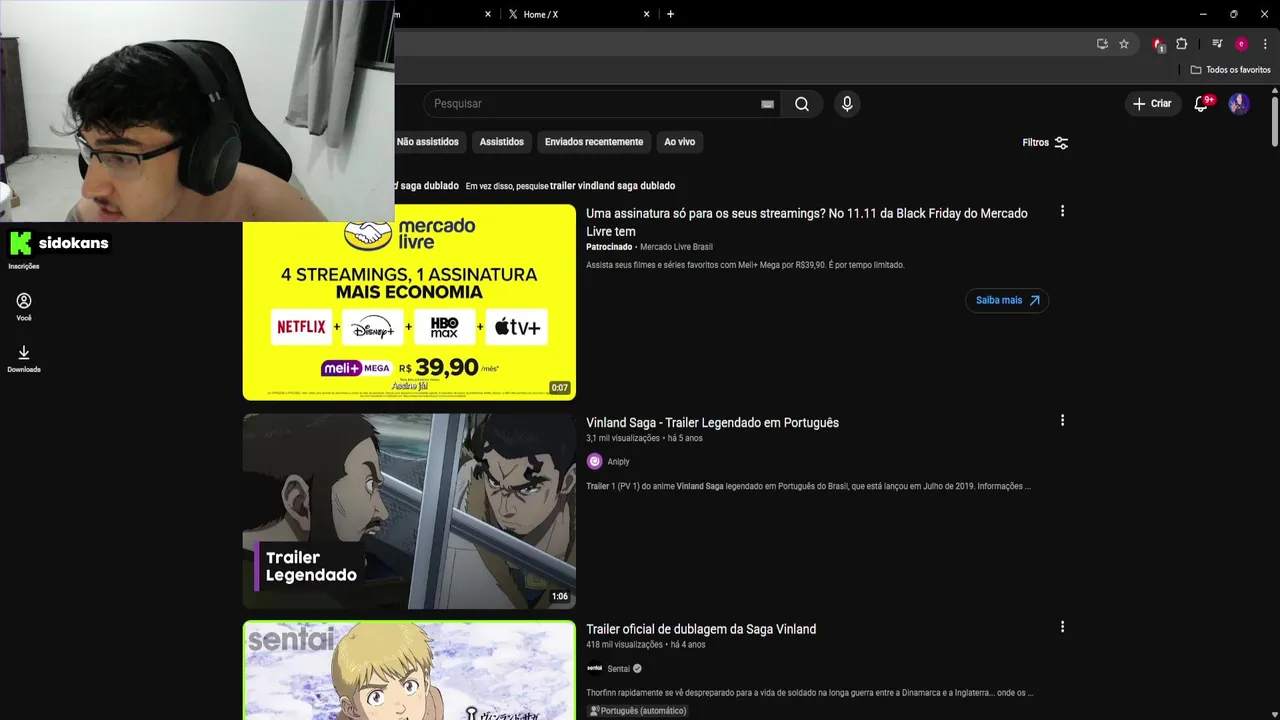This screenshot has width=1280, height=720.
Task: Open the YouTube account avatar menu
Action: tap(1239, 104)
